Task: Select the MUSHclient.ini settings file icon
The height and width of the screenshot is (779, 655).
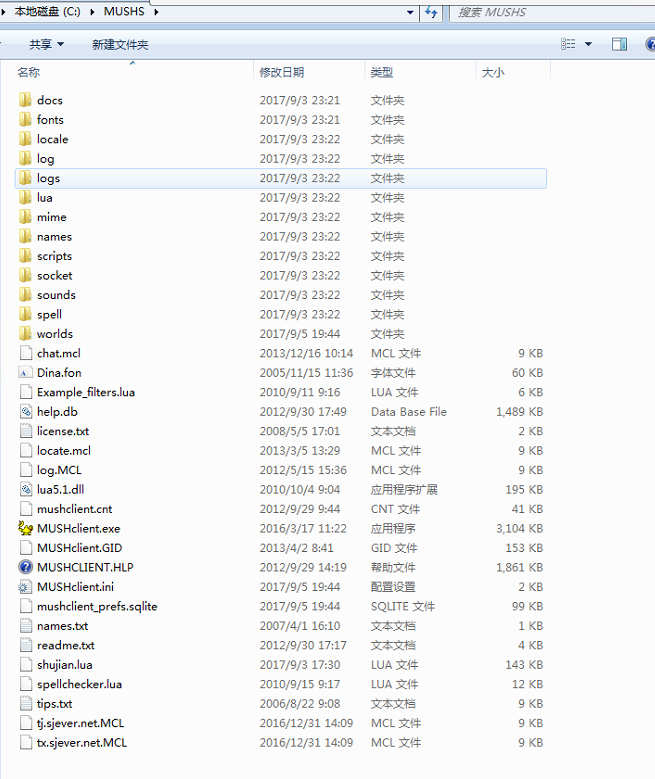Action: point(25,587)
